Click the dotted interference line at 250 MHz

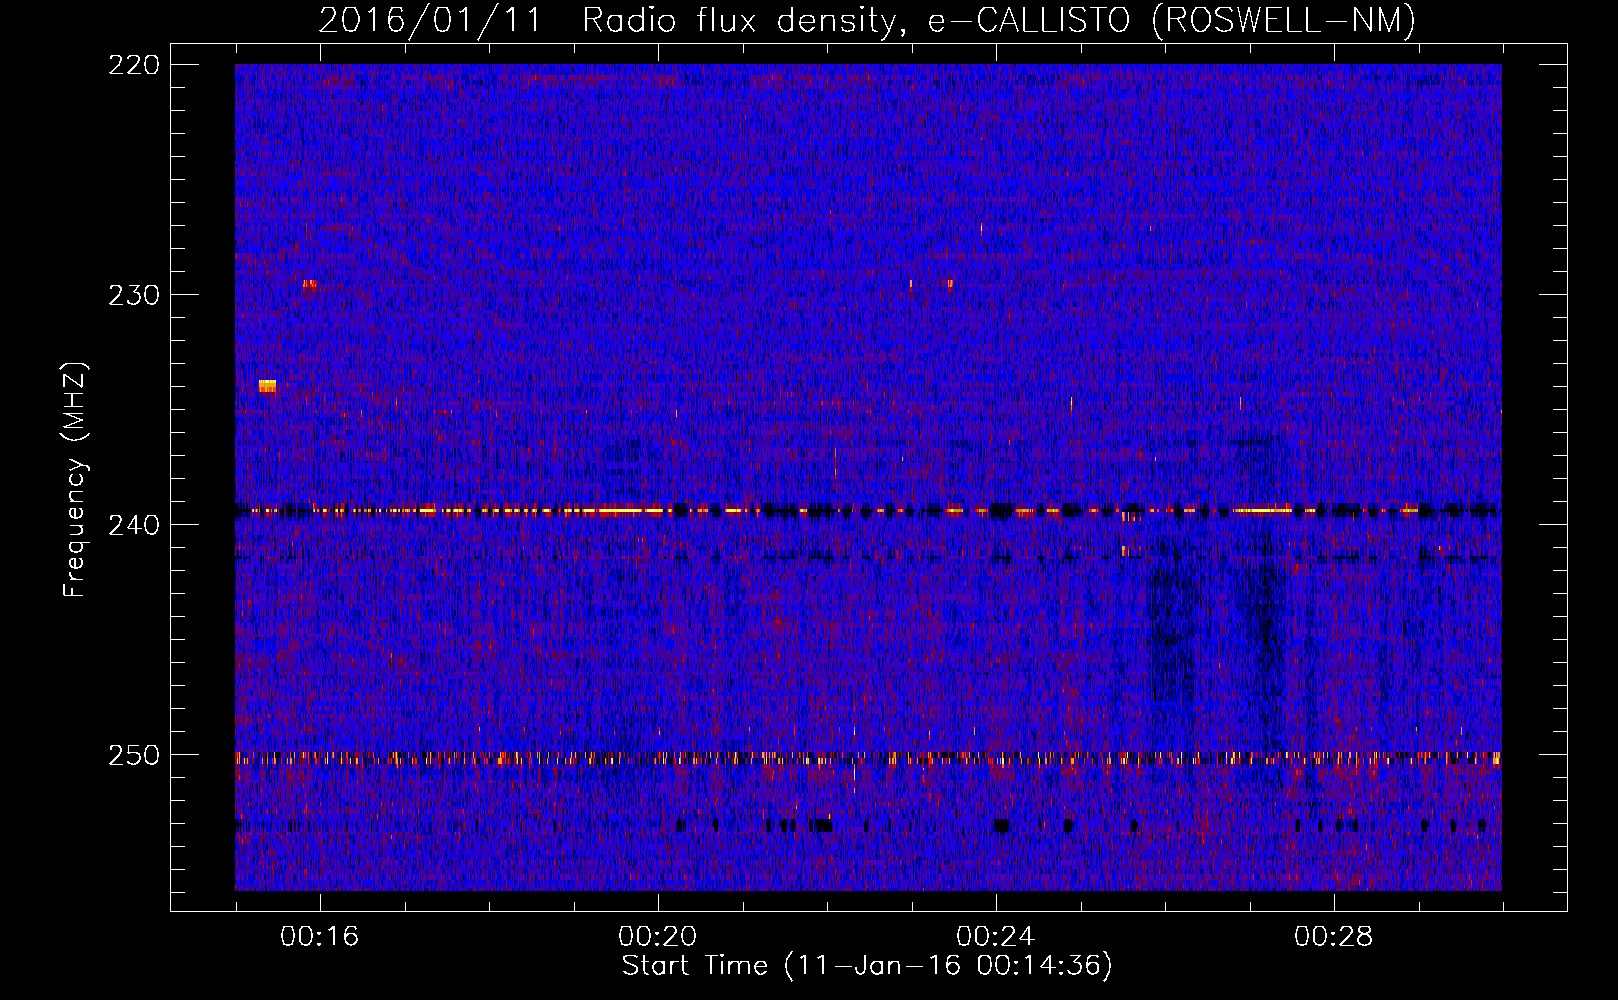point(868,759)
